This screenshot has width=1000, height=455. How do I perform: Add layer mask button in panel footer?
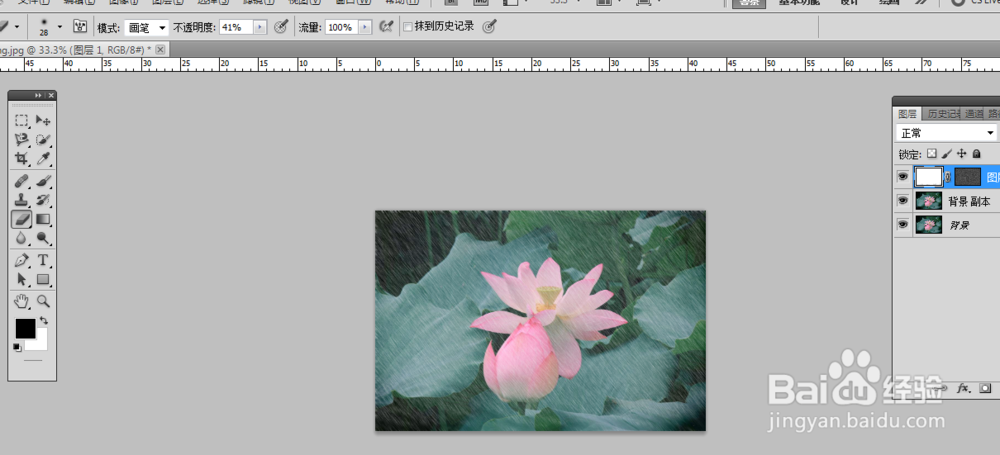[x=985, y=388]
